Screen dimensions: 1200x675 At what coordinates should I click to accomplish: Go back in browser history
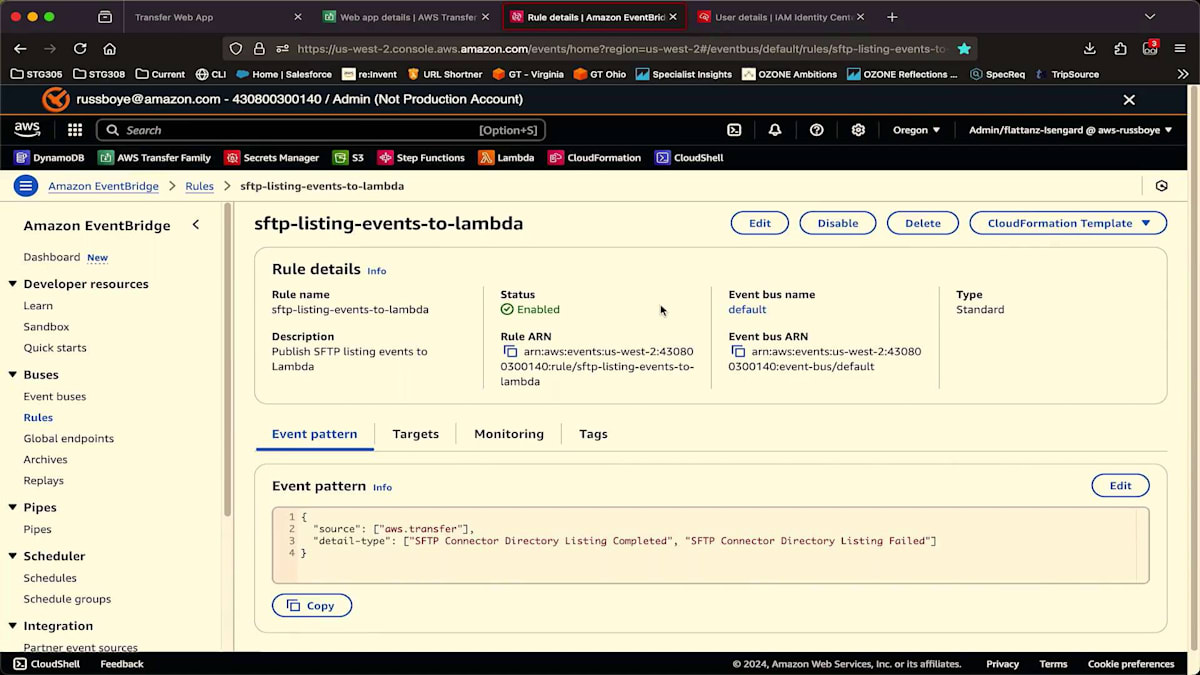coord(20,48)
